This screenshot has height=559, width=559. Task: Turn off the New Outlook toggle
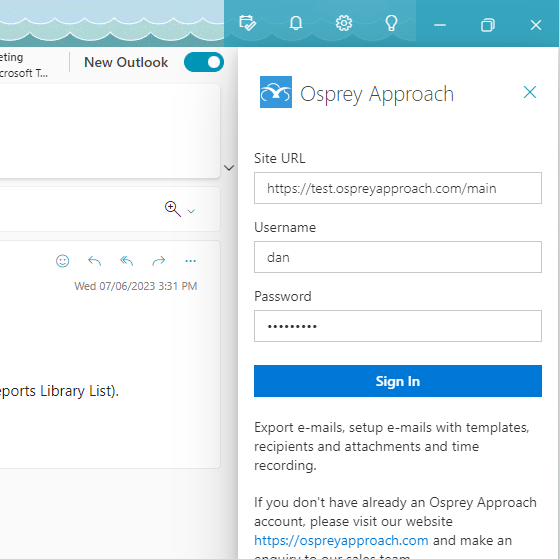click(204, 62)
